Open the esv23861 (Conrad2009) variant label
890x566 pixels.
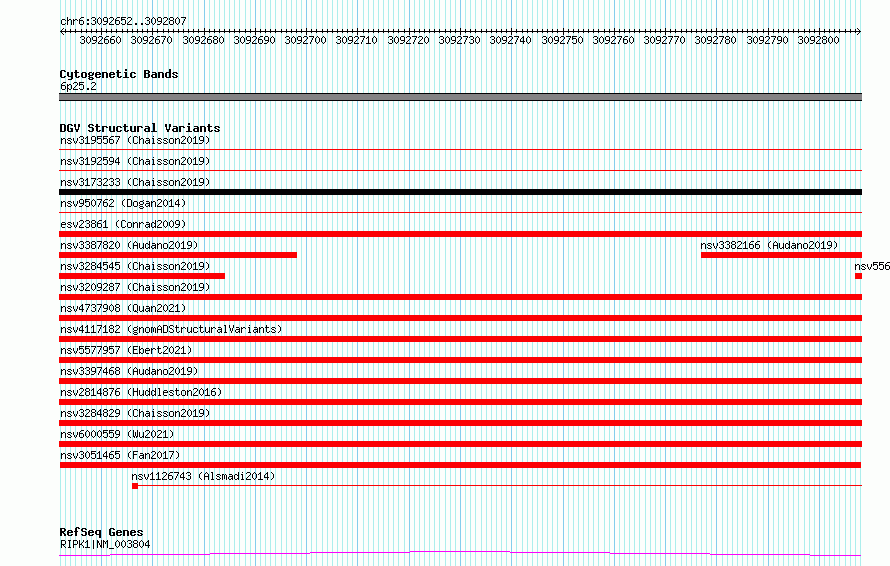123,224
